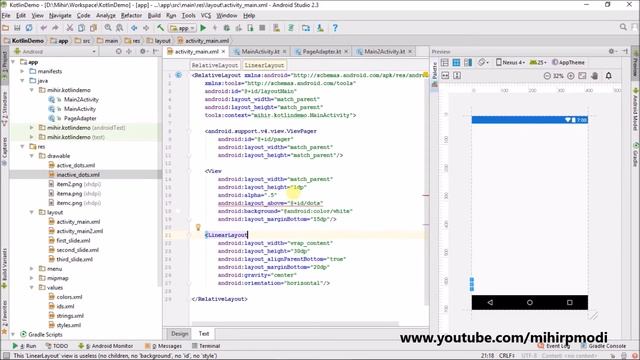Click the AppTheme theme selector
This screenshot has width=640, height=360.
coord(569,62)
